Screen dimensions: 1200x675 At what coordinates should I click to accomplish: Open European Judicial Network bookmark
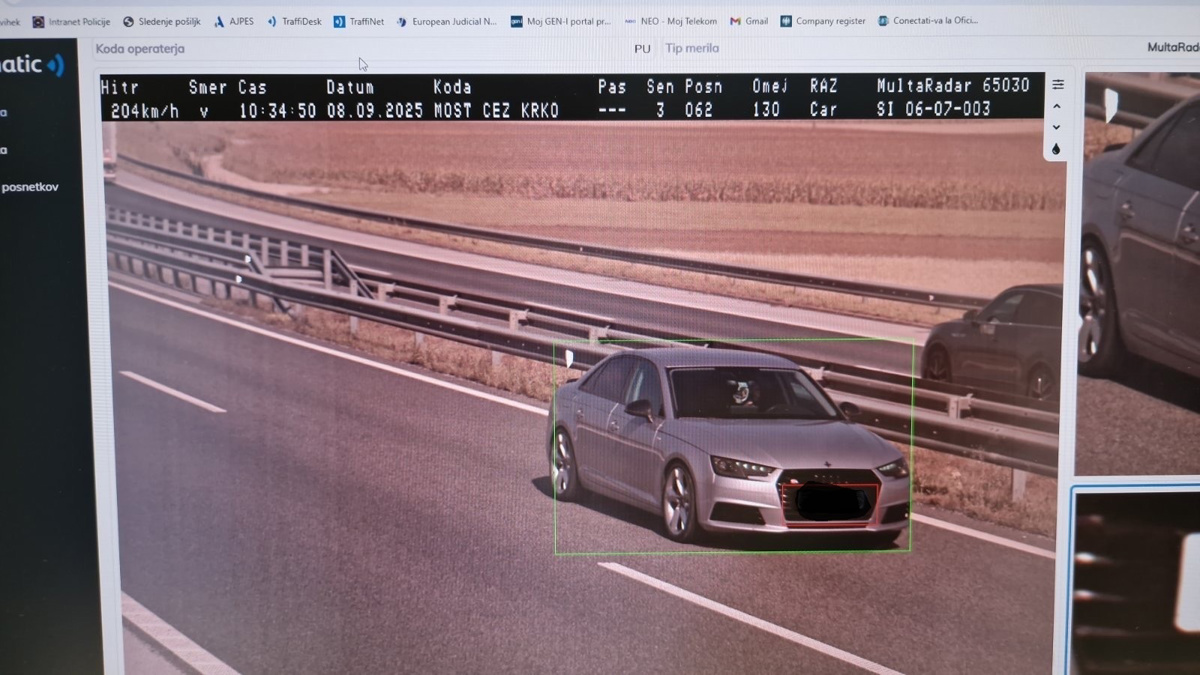[x=447, y=21]
